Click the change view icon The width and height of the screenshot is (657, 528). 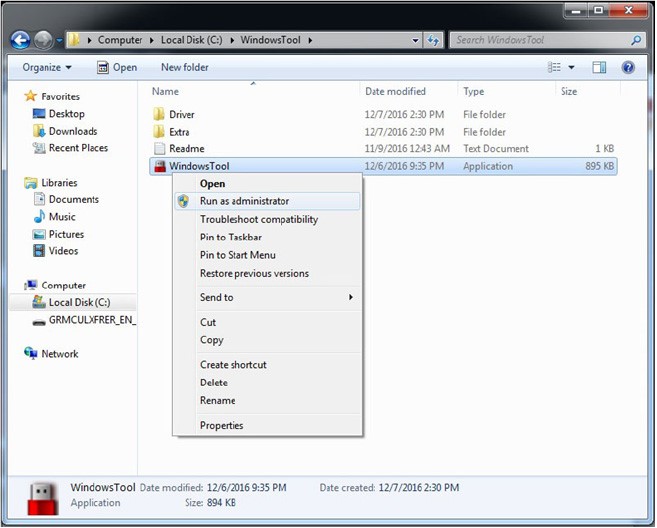[554, 67]
